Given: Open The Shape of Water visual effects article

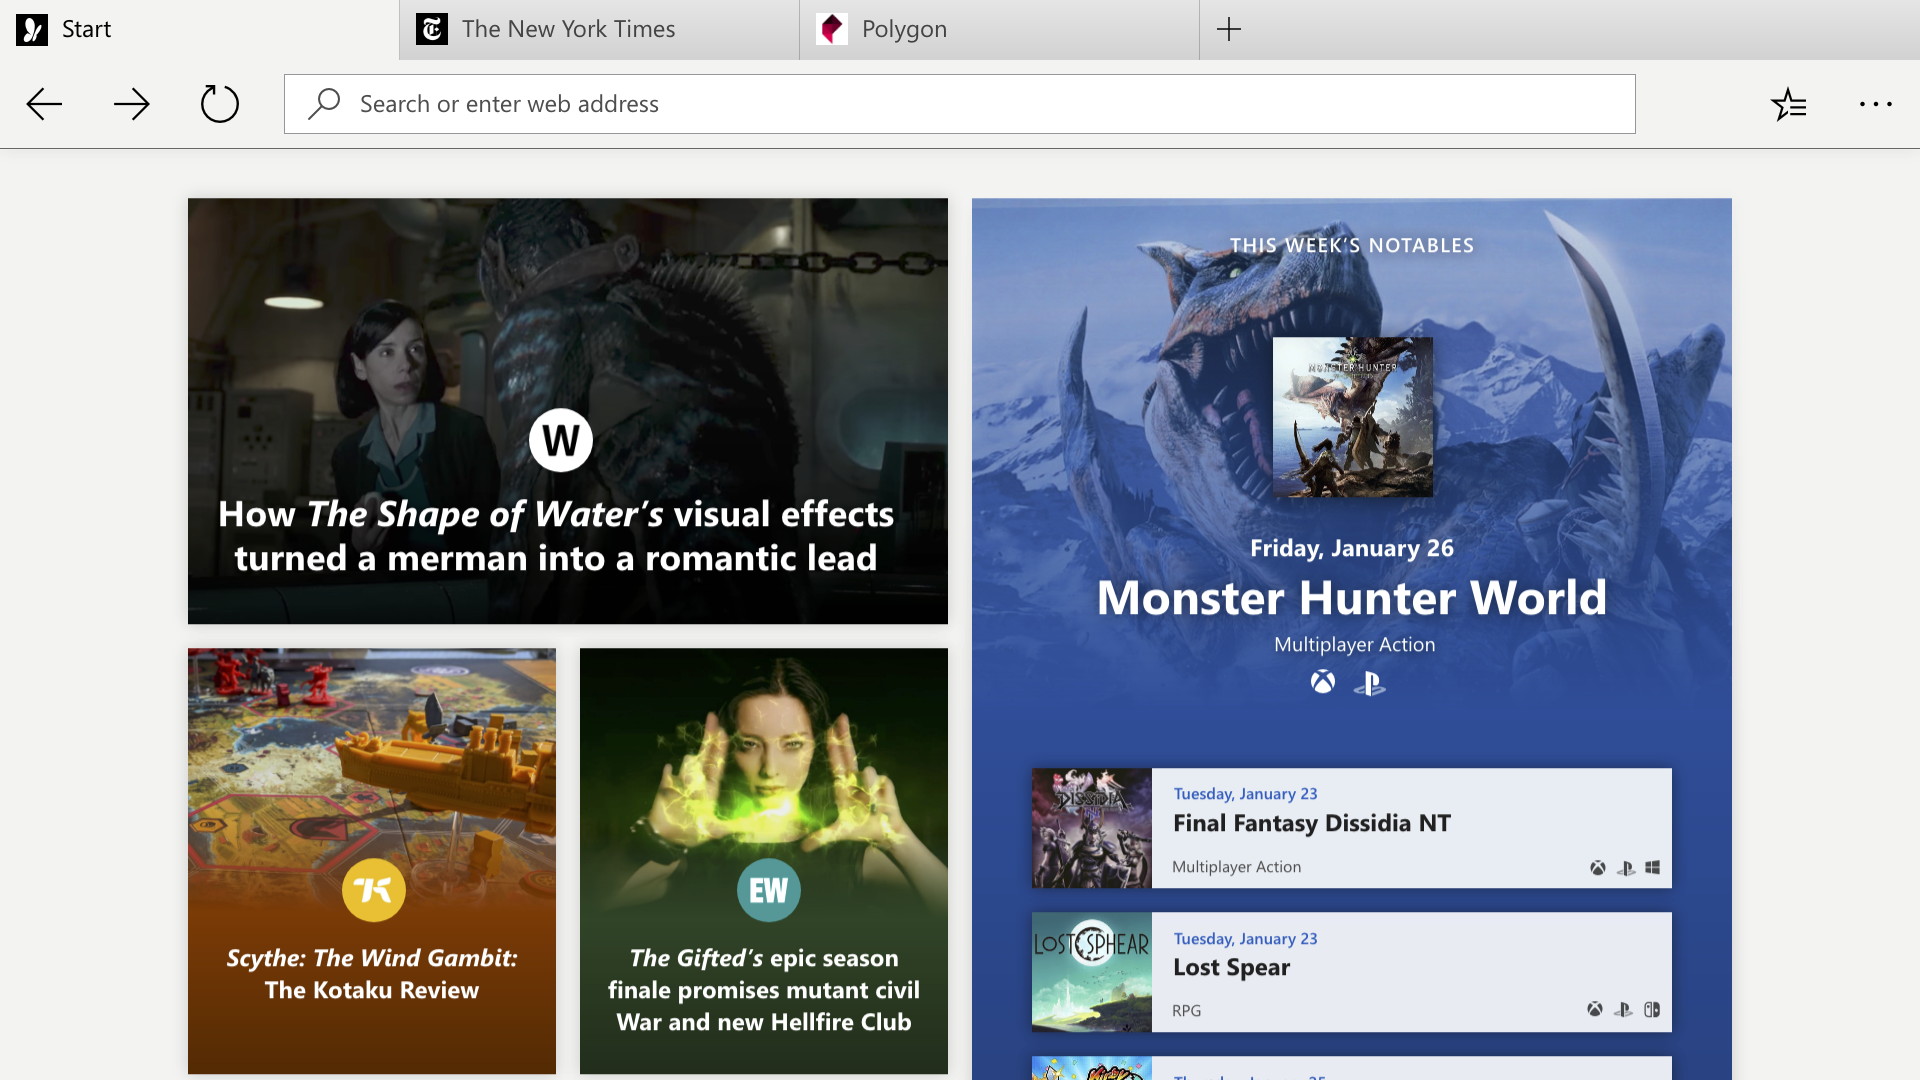Looking at the screenshot, I should click(568, 411).
